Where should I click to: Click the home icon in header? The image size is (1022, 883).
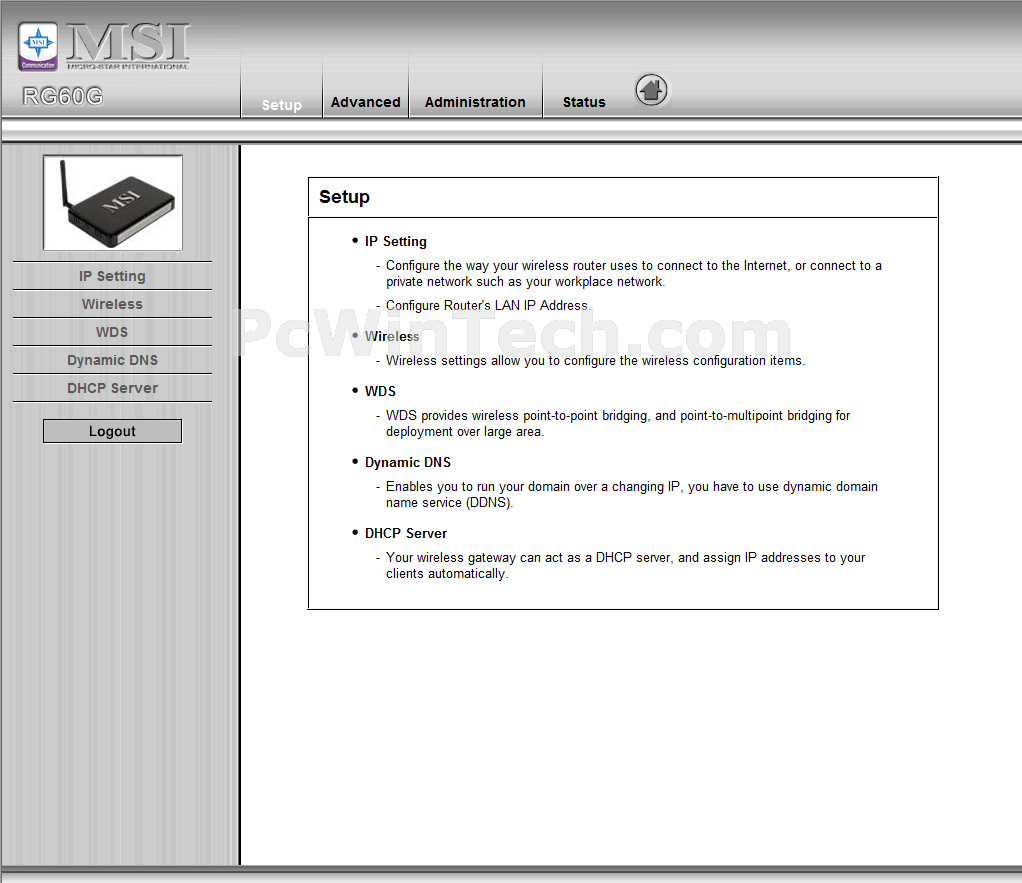pyautogui.click(x=651, y=90)
